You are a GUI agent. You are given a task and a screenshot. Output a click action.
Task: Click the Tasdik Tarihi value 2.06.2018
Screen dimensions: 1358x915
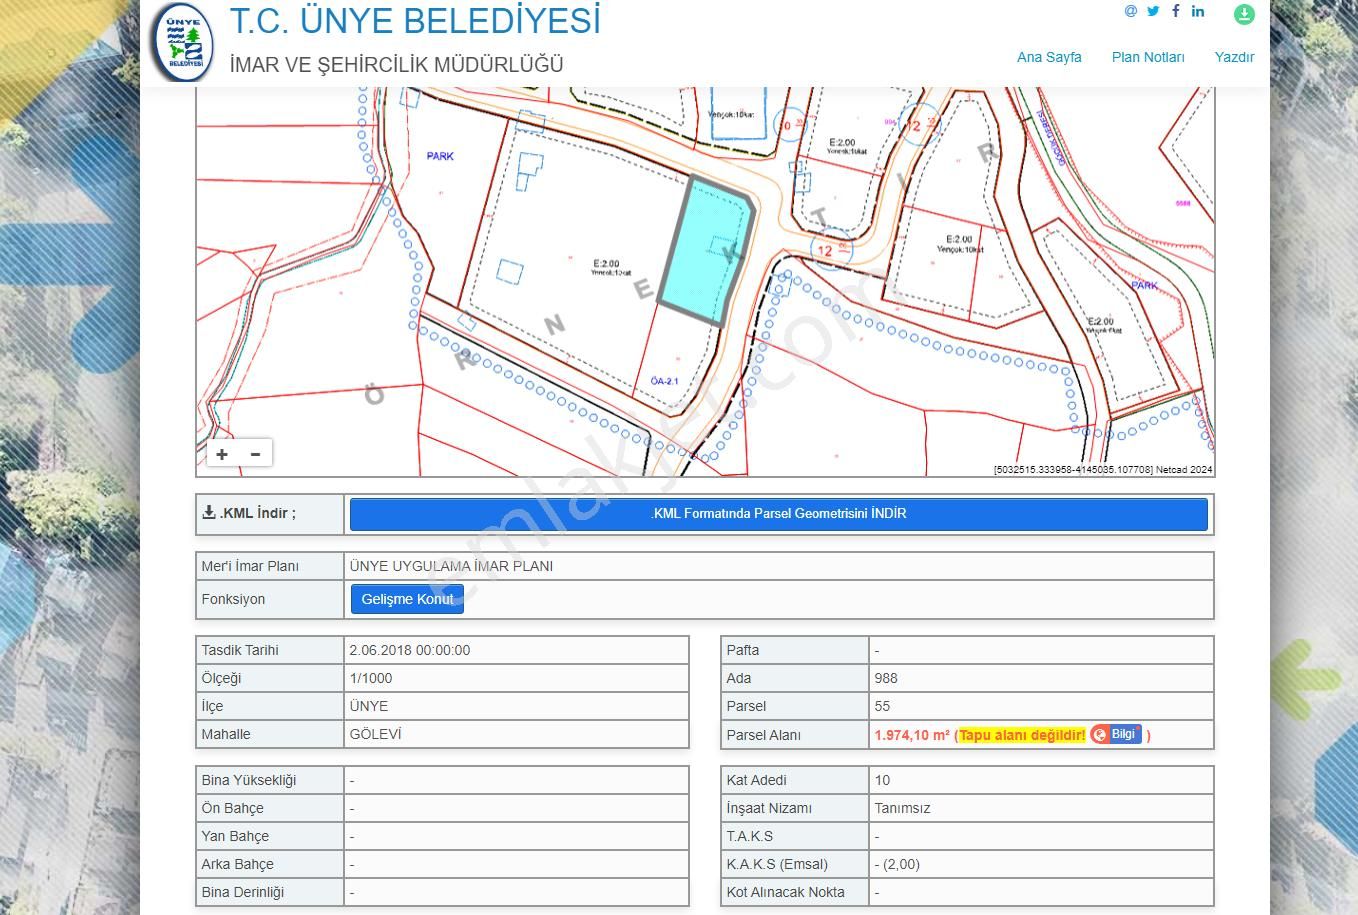410,650
